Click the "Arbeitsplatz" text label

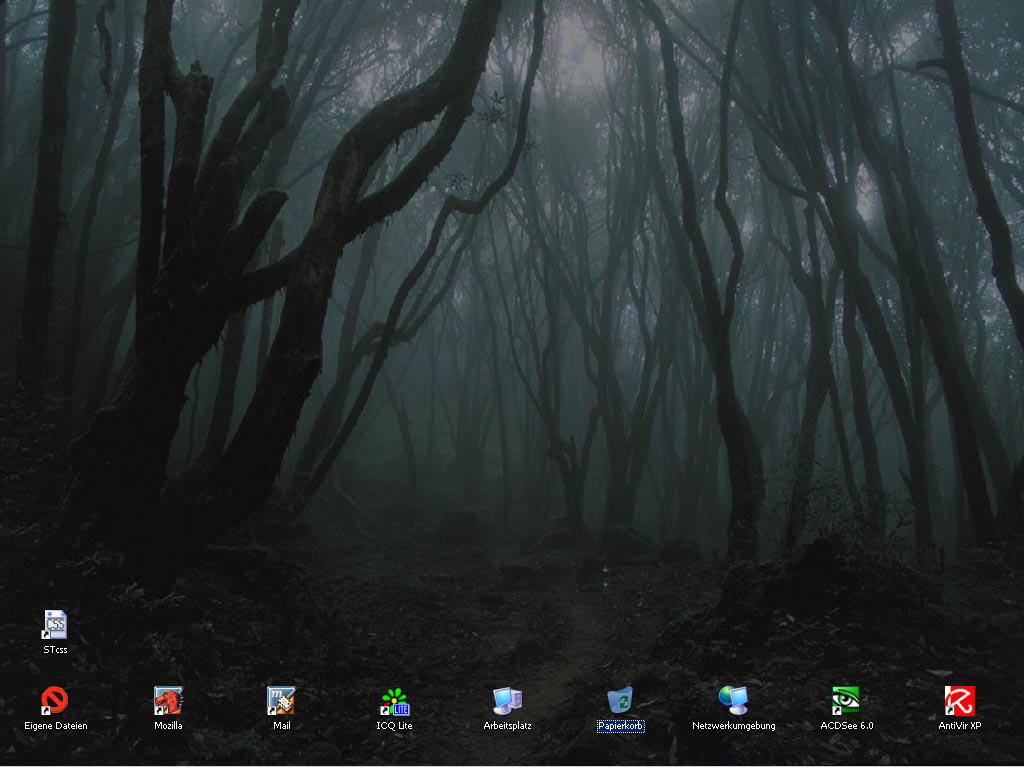(507, 726)
